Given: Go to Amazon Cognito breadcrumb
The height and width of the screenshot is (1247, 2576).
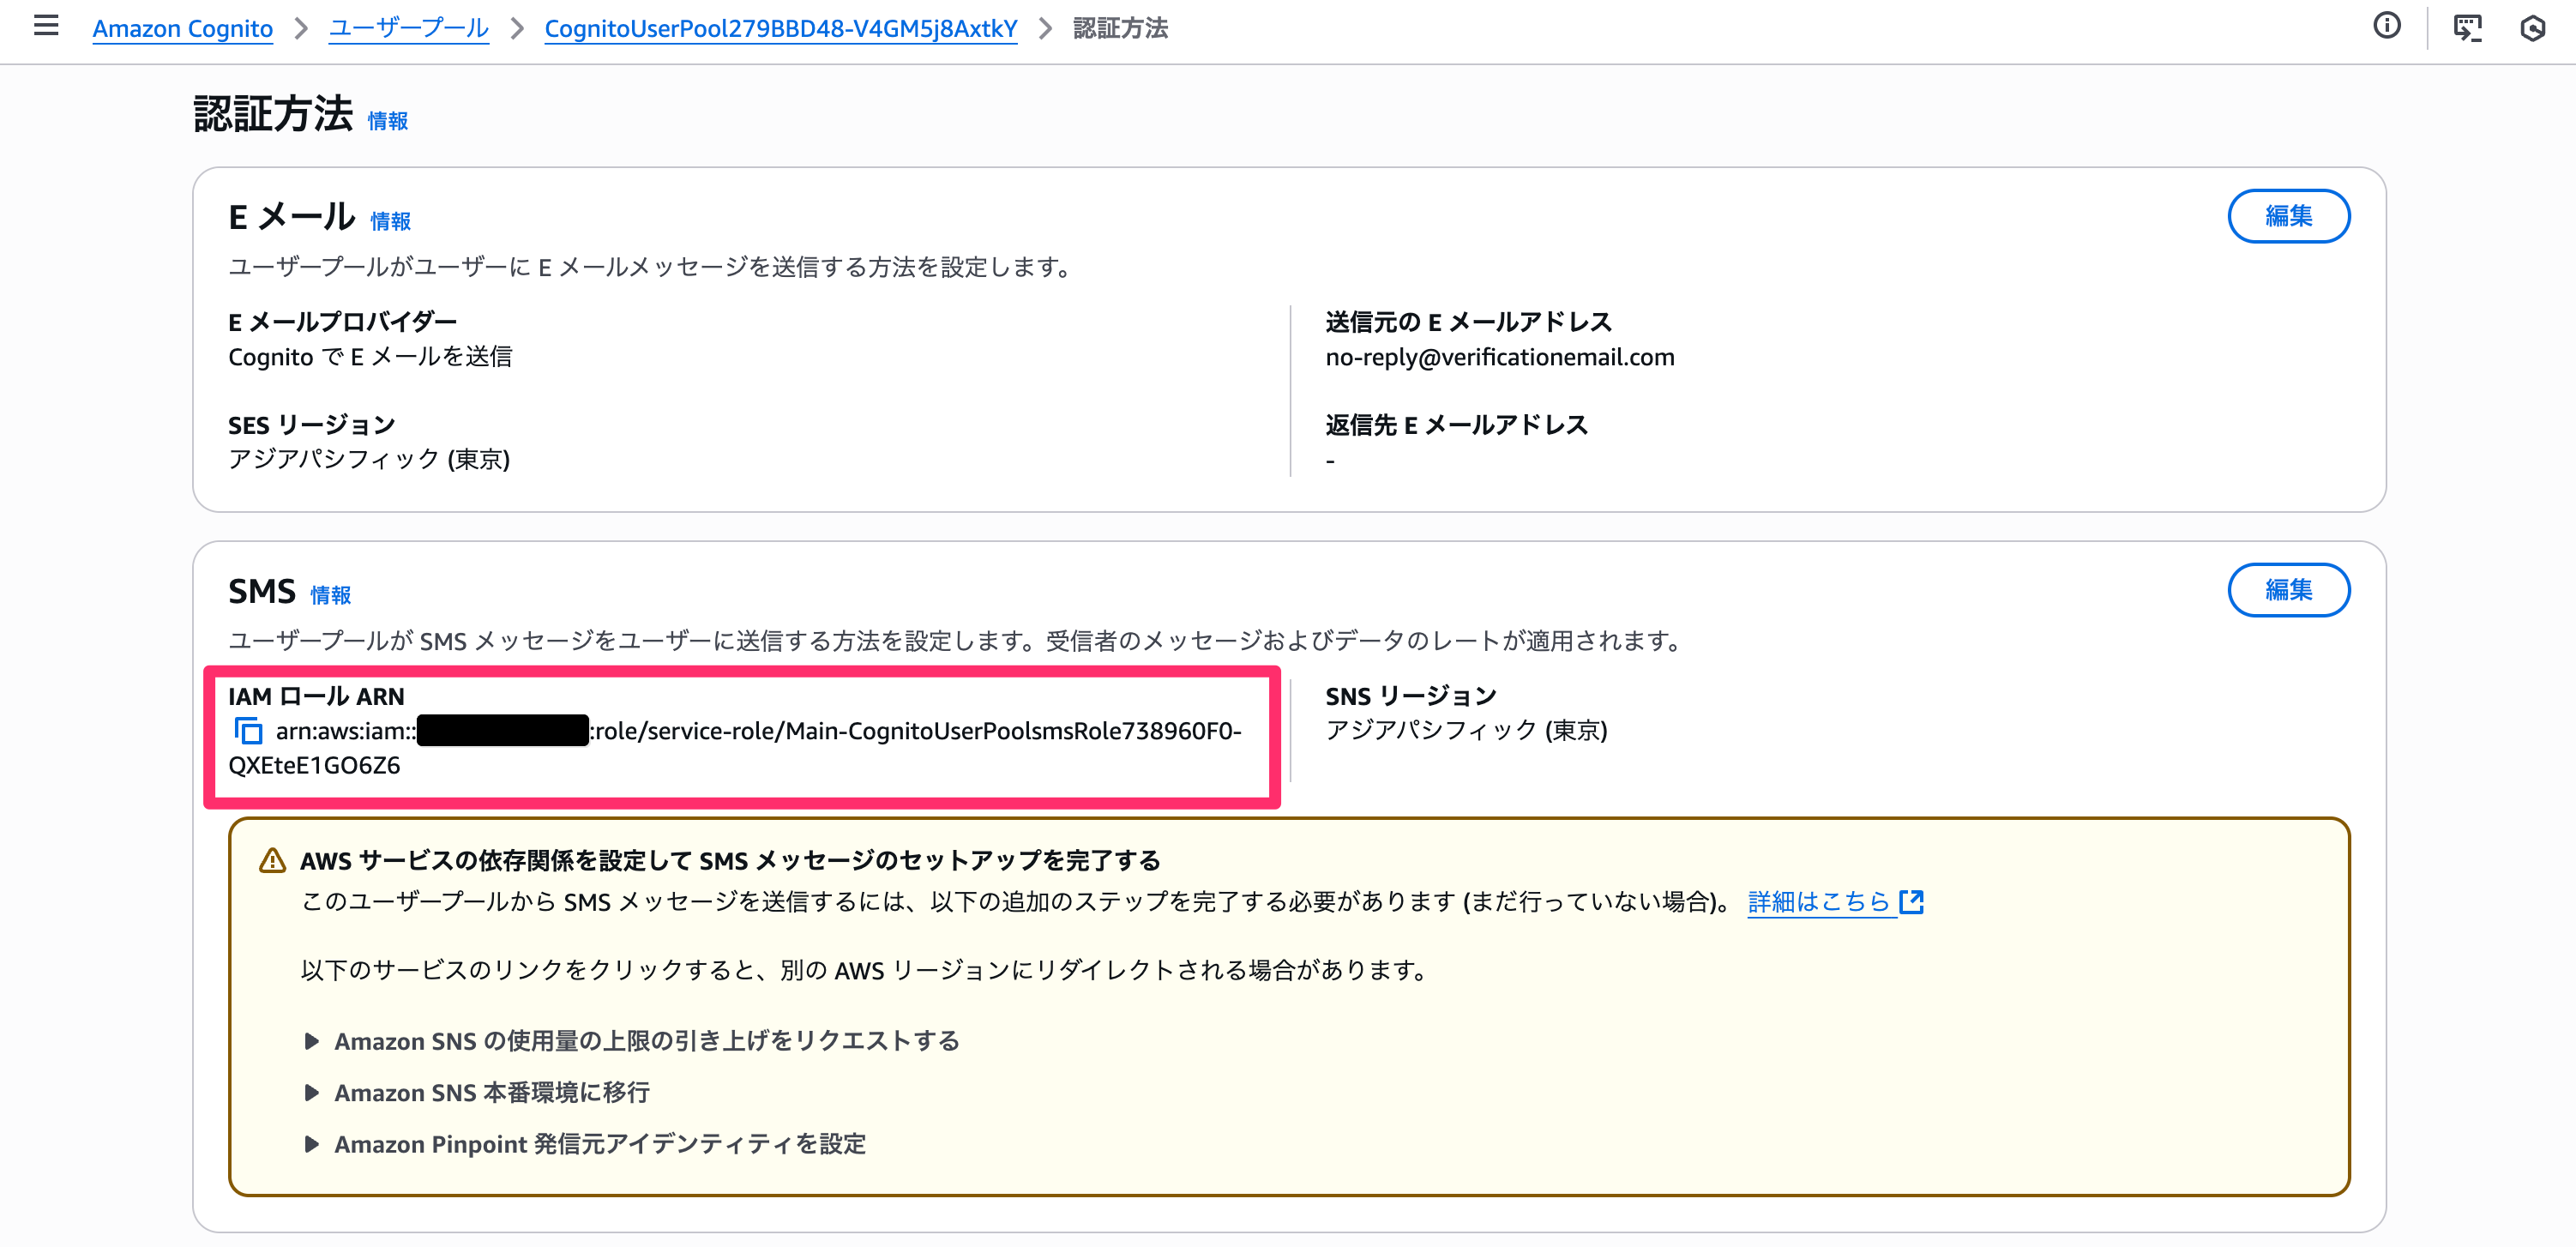Looking at the screenshot, I should tap(182, 28).
